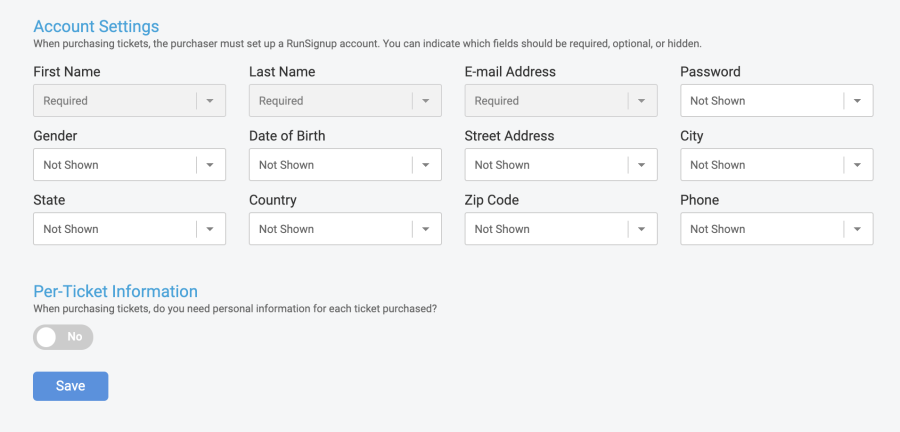Open the State Not Shown selector
Screen dimensions: 900x432
tap(129, 229)
